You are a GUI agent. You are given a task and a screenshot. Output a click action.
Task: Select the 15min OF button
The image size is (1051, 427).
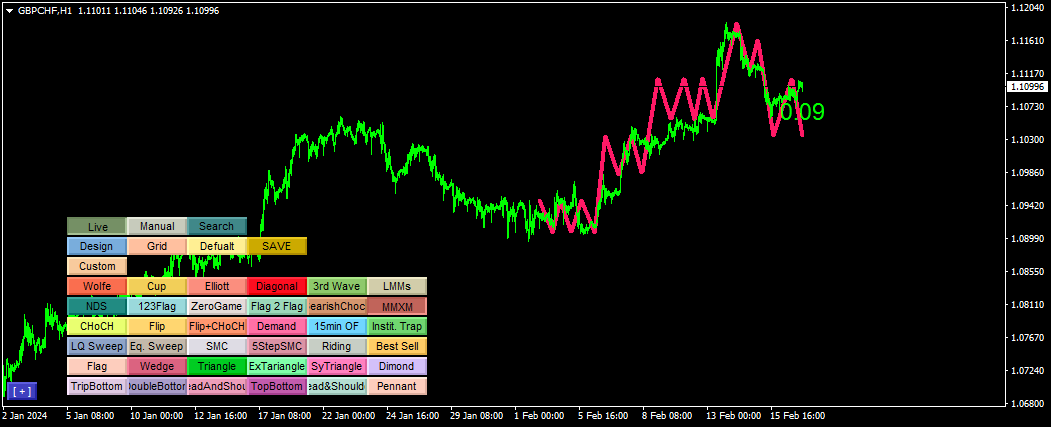point(337,326)
